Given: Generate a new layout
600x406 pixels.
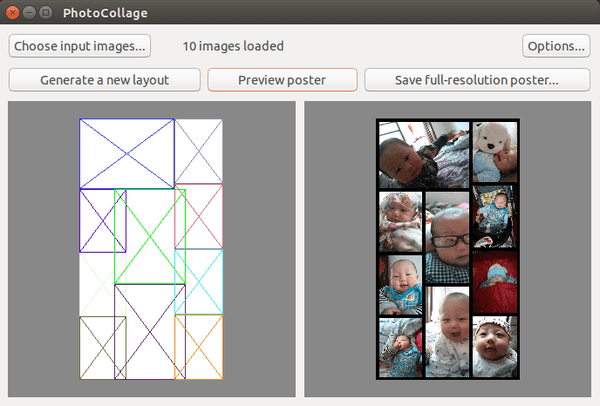Looking at the screenshot, I should point(104,80).
